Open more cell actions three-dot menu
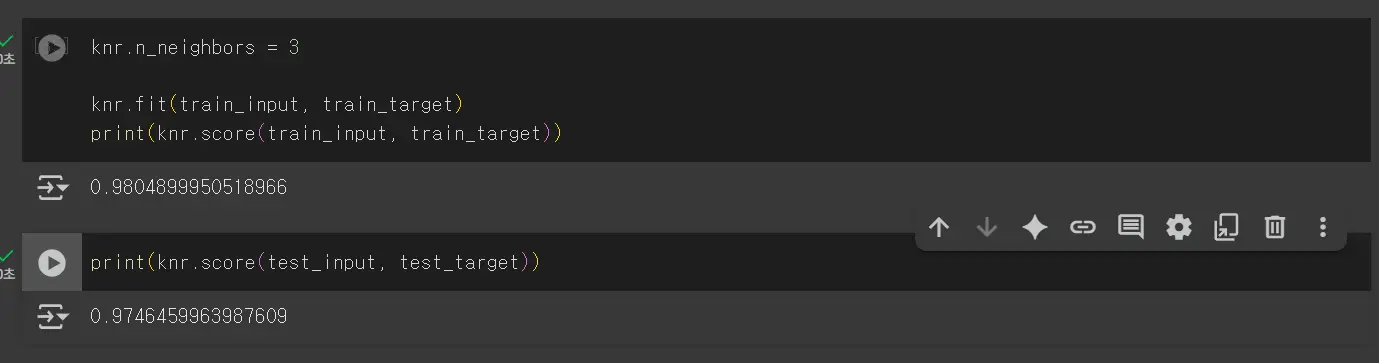The width and height of the screenshot is (1379, 363). pos(1323,227)
